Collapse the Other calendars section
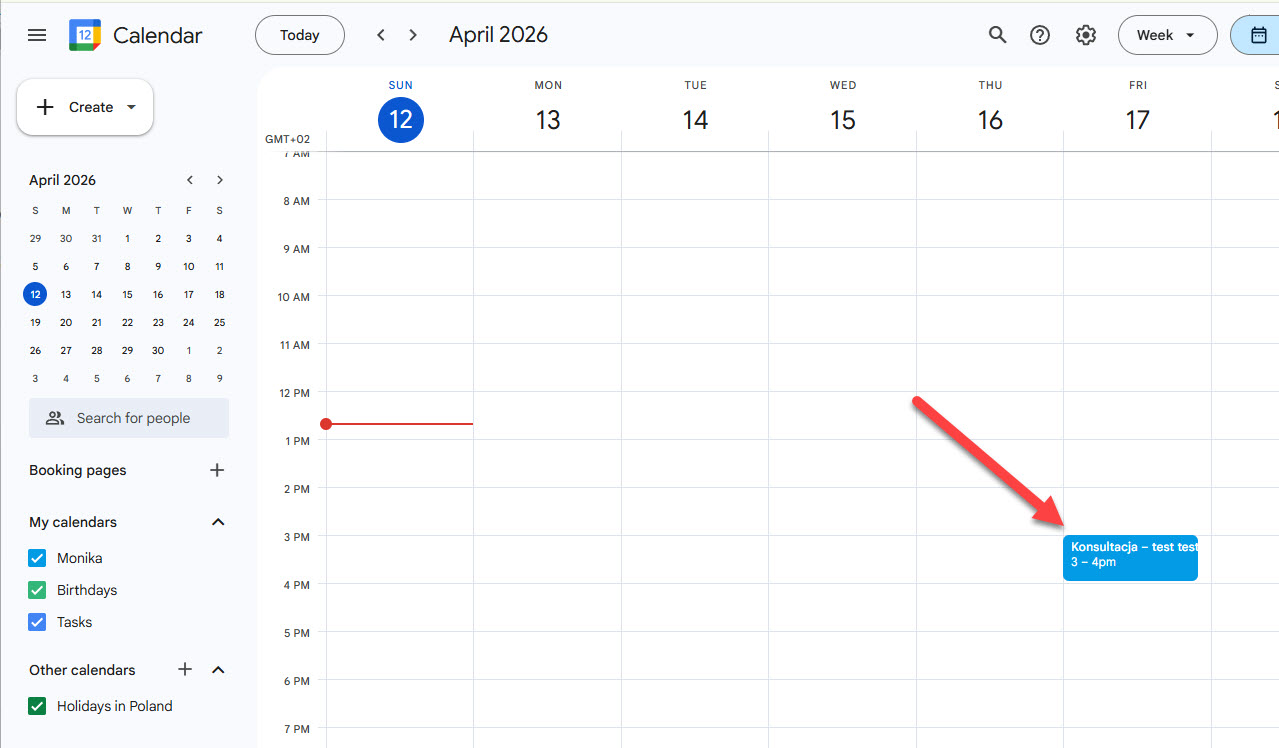This screenshot has width=1279, height=748. pyautogui.click(x=219, y=670)
